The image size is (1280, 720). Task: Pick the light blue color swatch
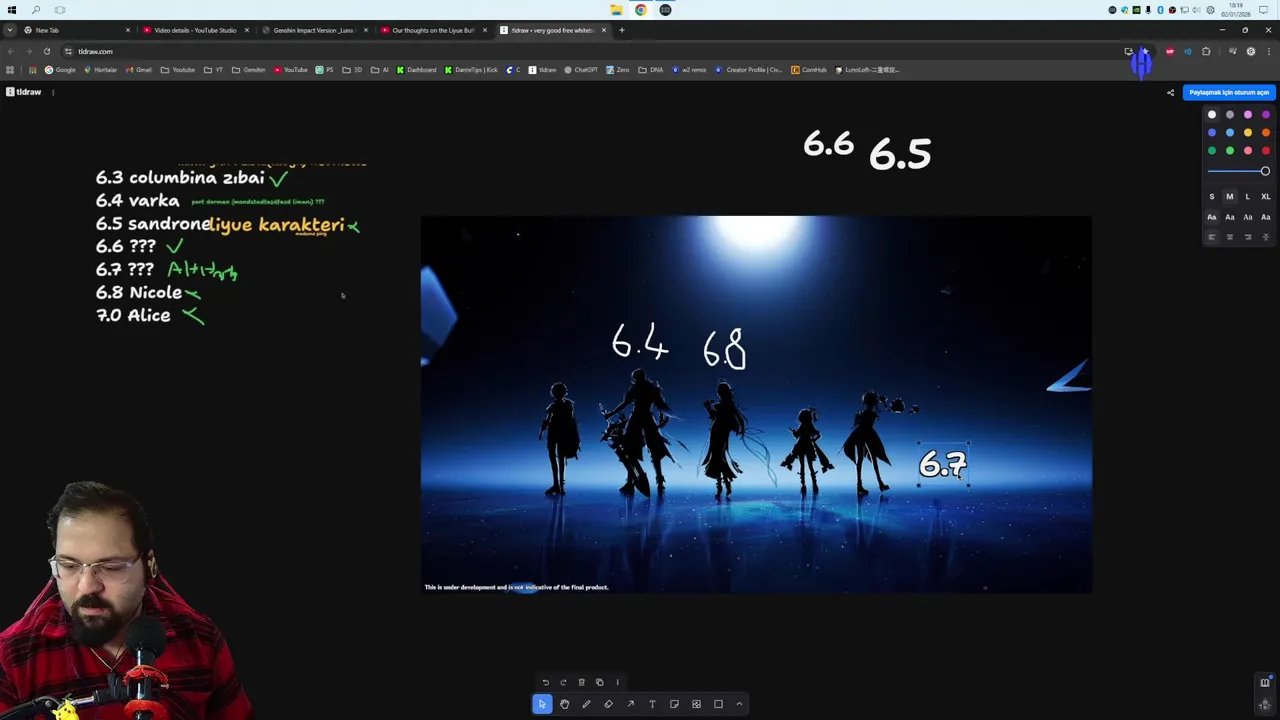pos(1230,133)
